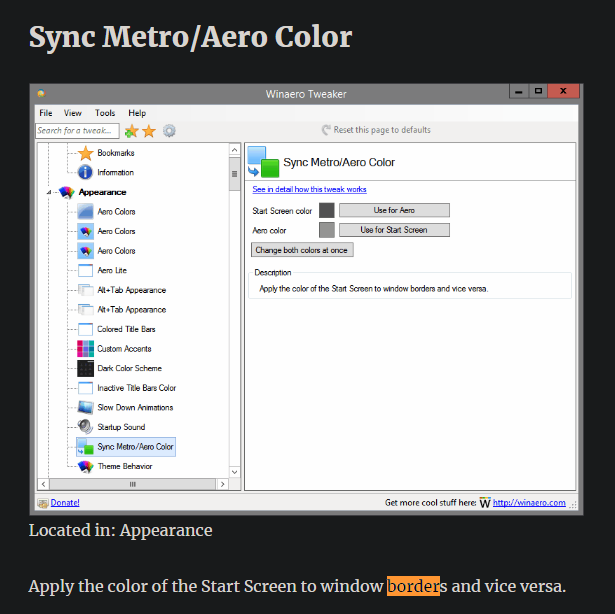Choose the Dark Color Scheme icon
Screen dimensions: 615x614
85,368
